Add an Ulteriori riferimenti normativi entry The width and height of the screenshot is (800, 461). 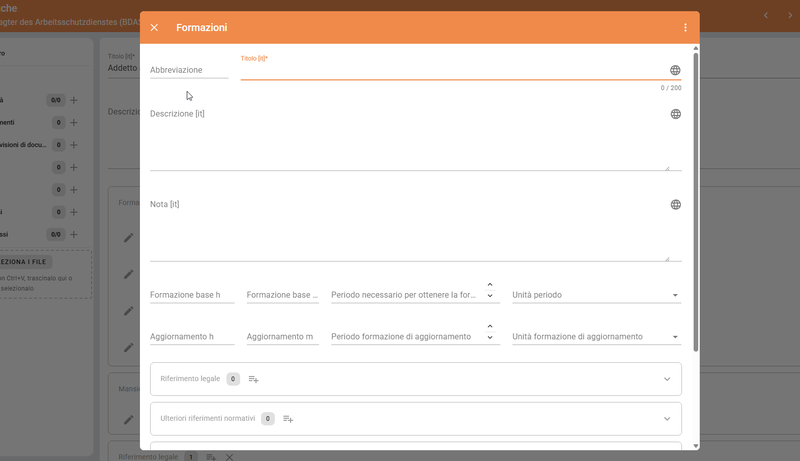click(x=288, y=419)
